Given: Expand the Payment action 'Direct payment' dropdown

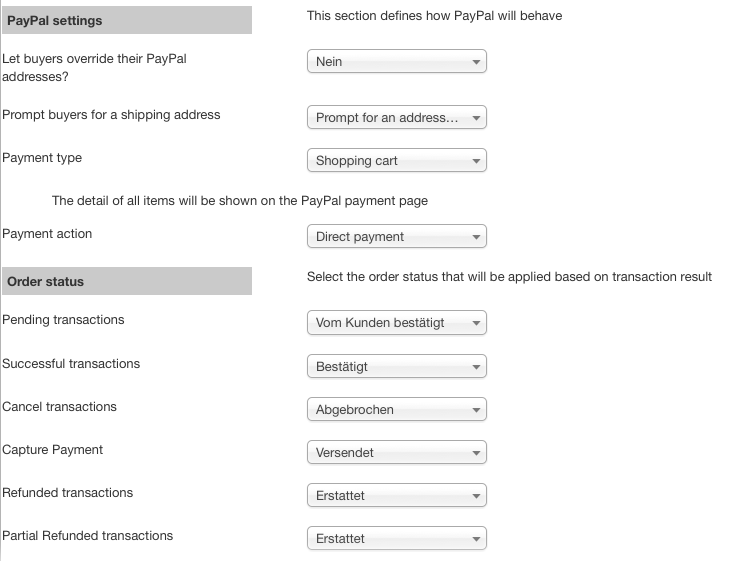Looking at the screenshot, I should (396, 237).
